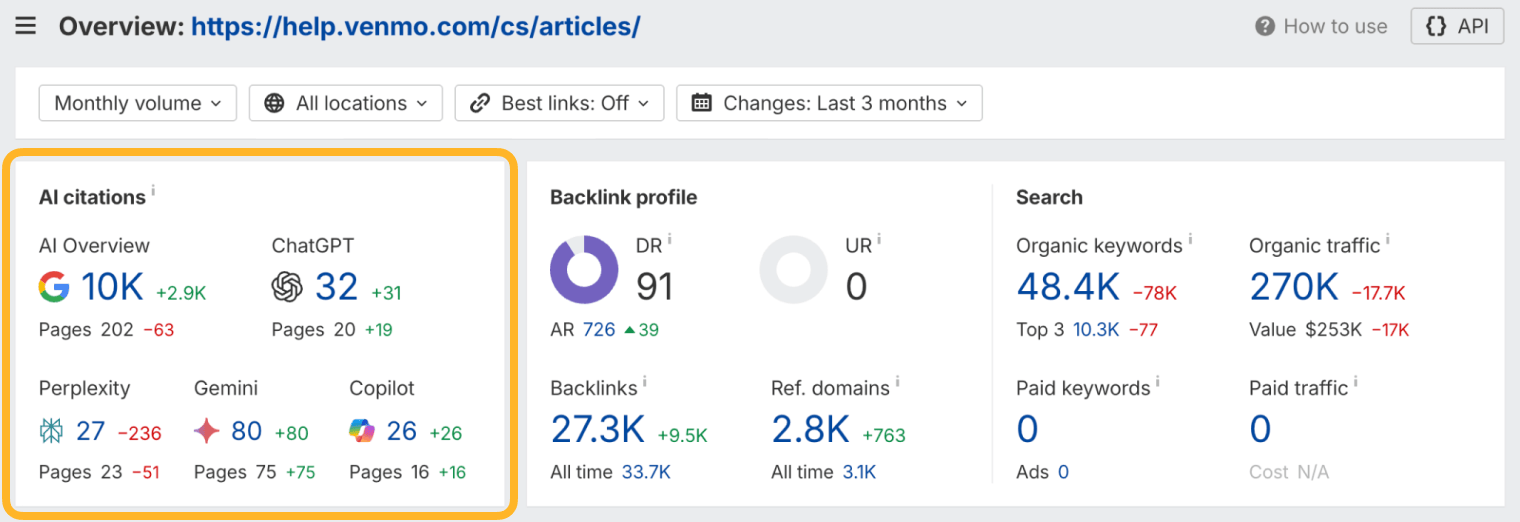
Task: Open the Monthly volume dropdown
Action: click(x=138, y=103)
